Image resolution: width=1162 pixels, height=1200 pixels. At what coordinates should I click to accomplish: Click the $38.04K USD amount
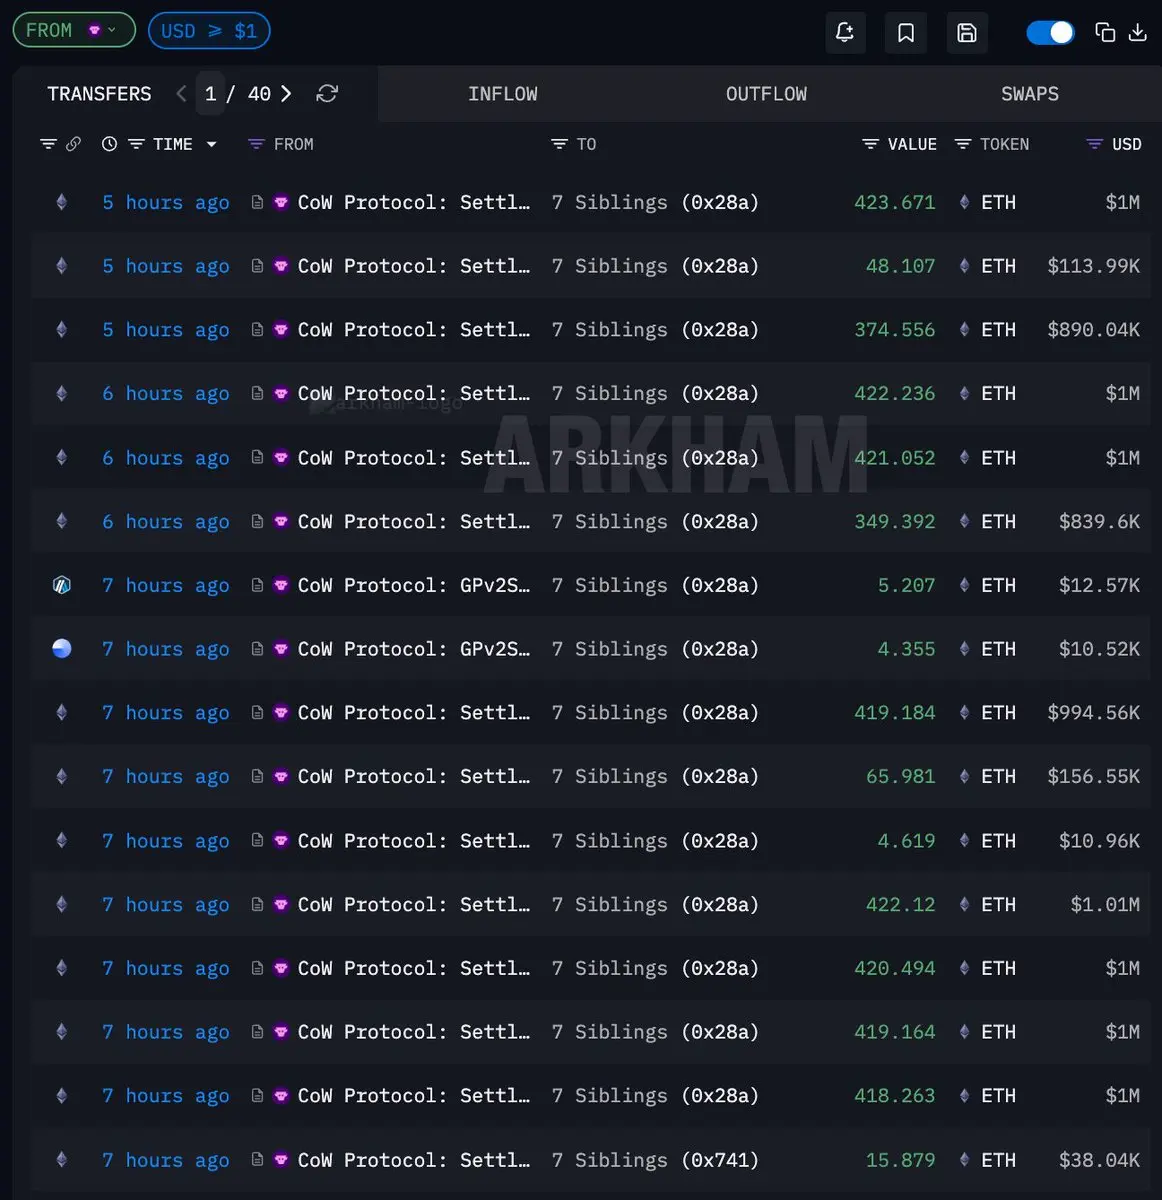click(x=1099, y=1160)
